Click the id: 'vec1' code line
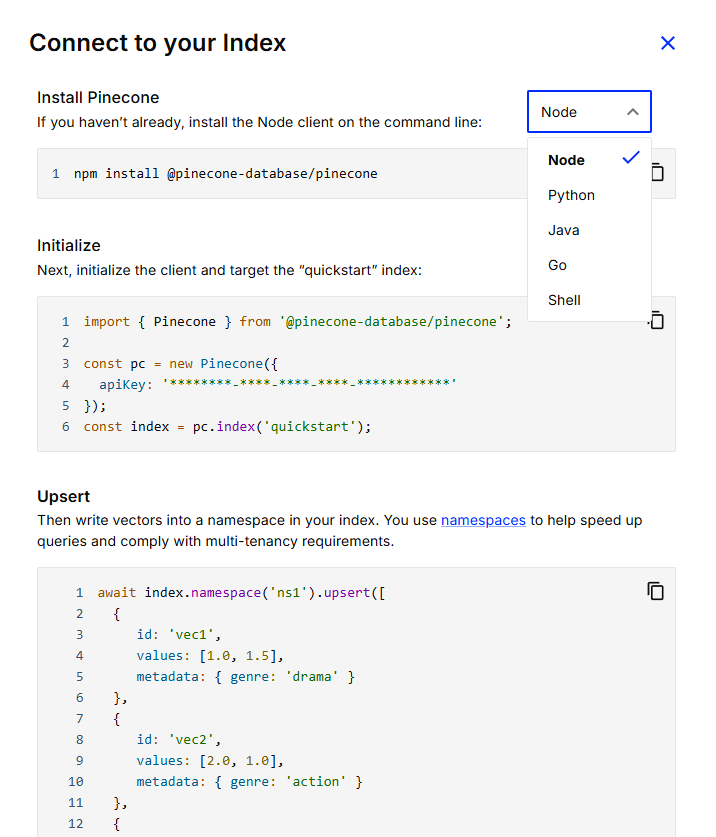Screen dimensions: 716x837 179,634
